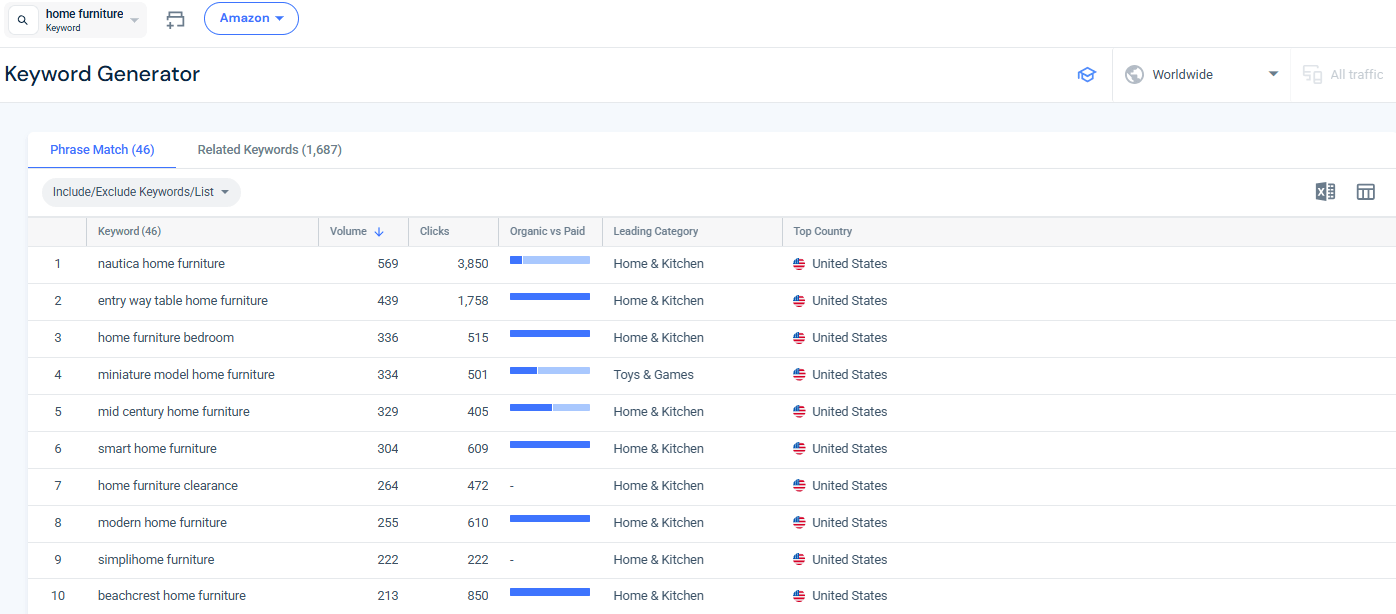Click US flag in nautica row
This screenshot has height=614, width=1396.
799,264
